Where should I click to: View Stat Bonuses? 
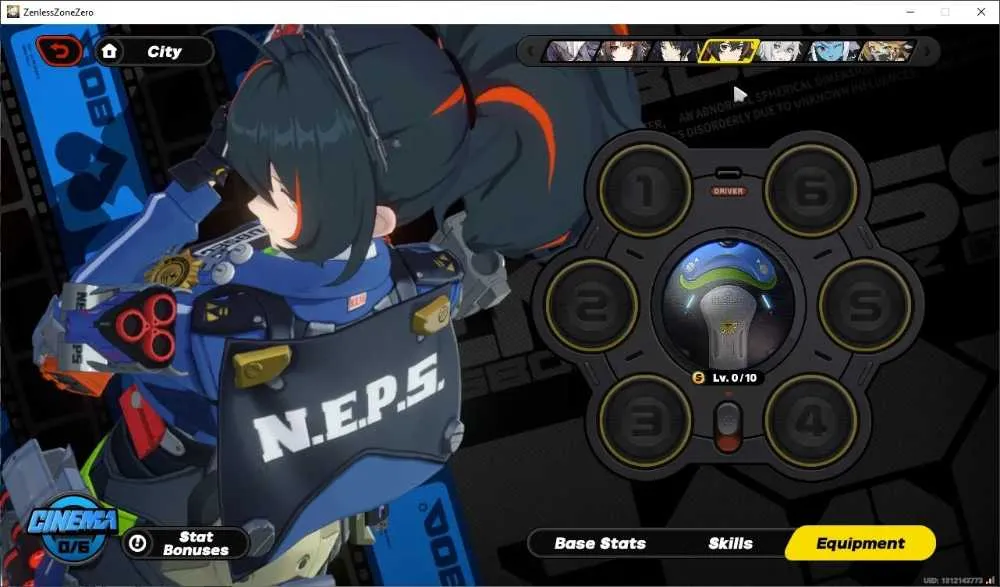[185, 543]
